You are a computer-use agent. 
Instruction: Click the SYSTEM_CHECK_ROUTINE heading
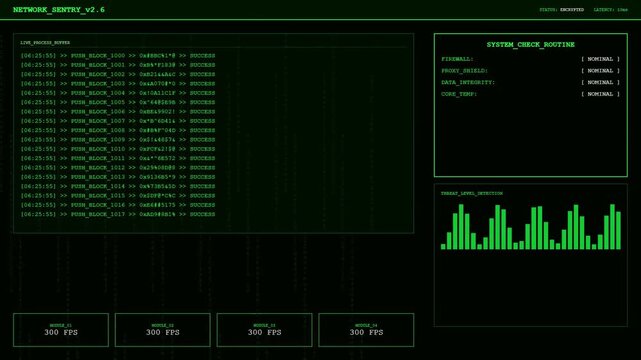click(531, 45)
